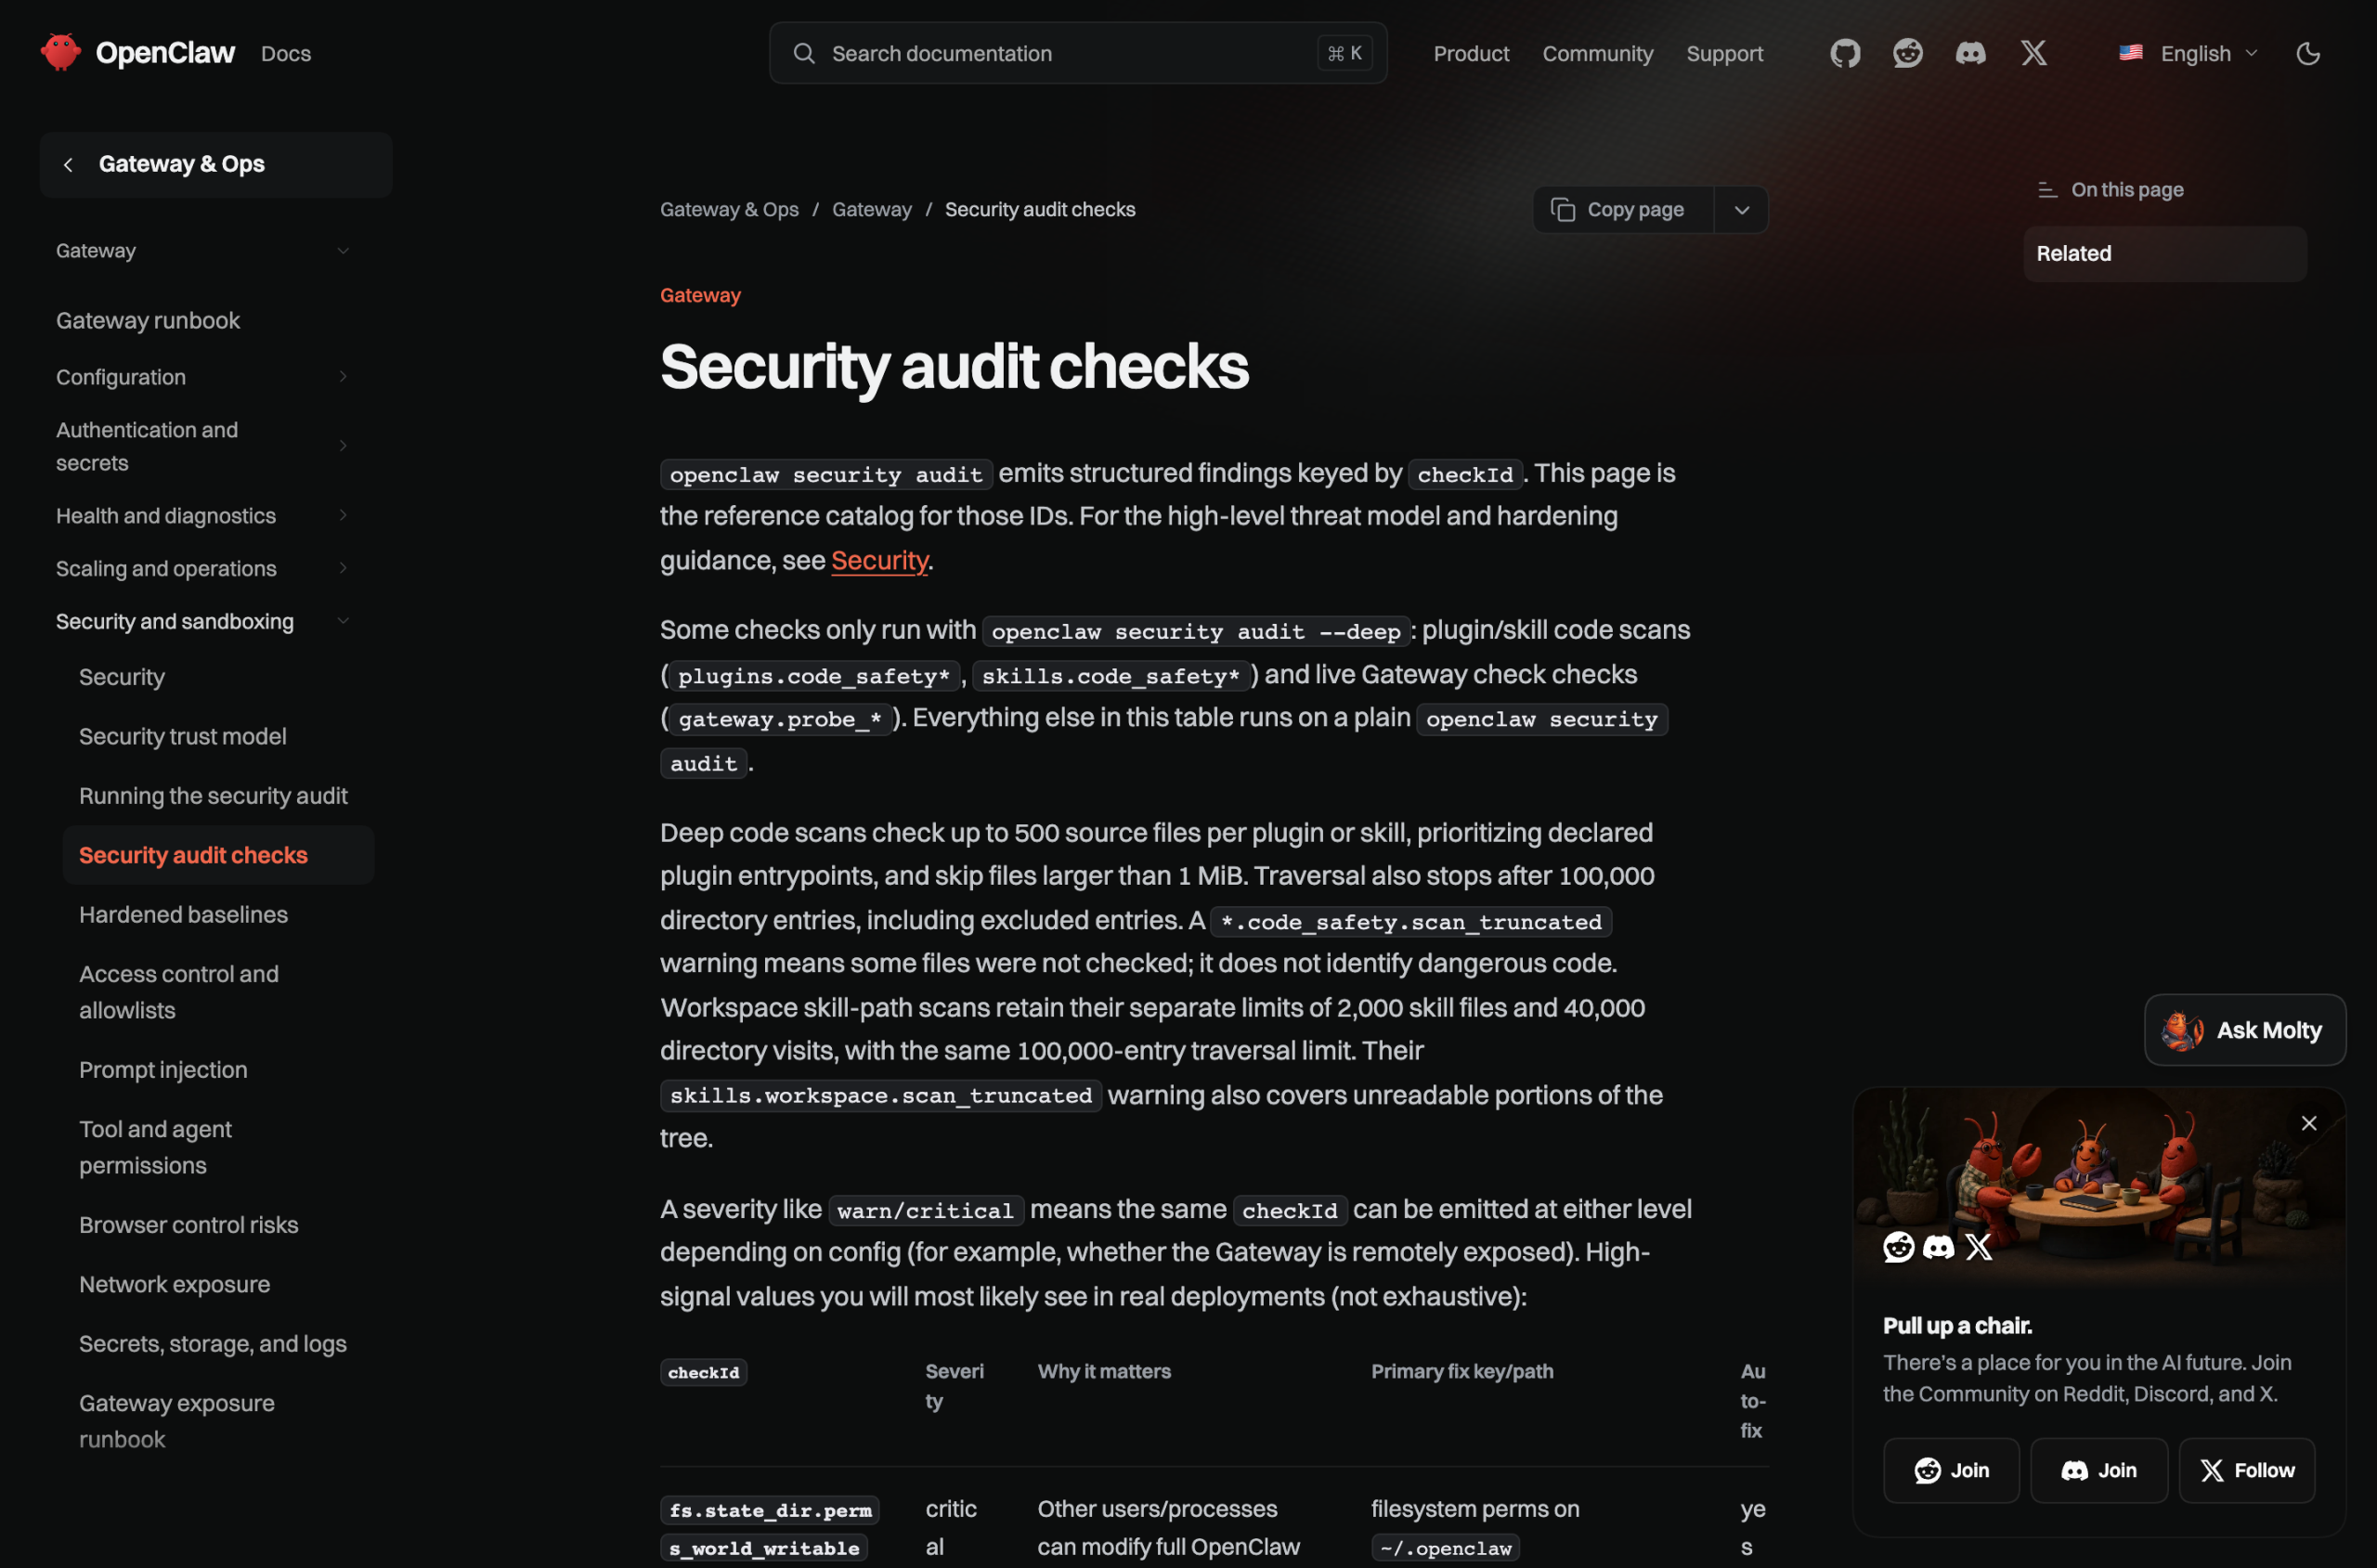Open Access control and allowlists page
This screenshot has width=2377, height=1568.
click(179, 992)
